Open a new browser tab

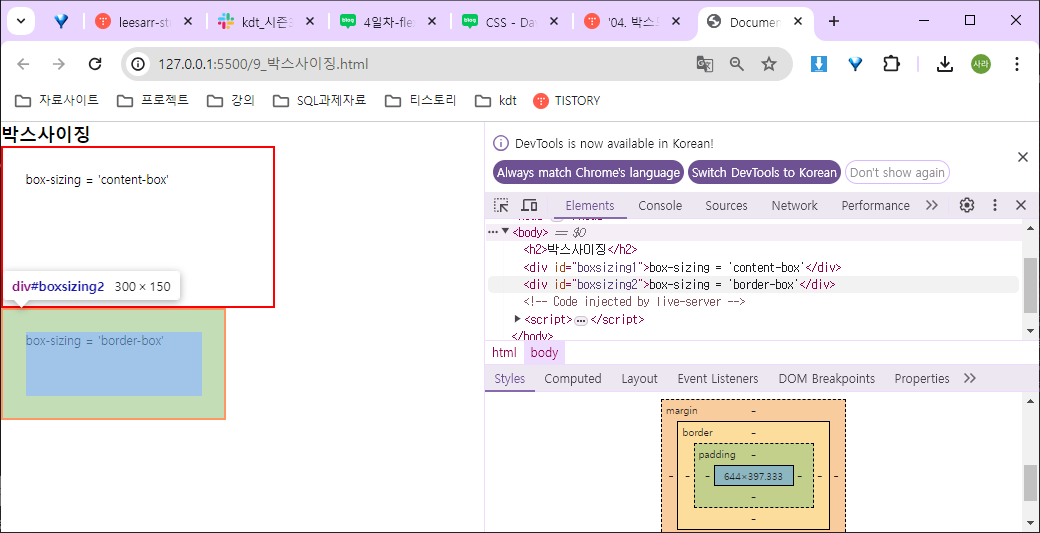(x=834, y=22)
